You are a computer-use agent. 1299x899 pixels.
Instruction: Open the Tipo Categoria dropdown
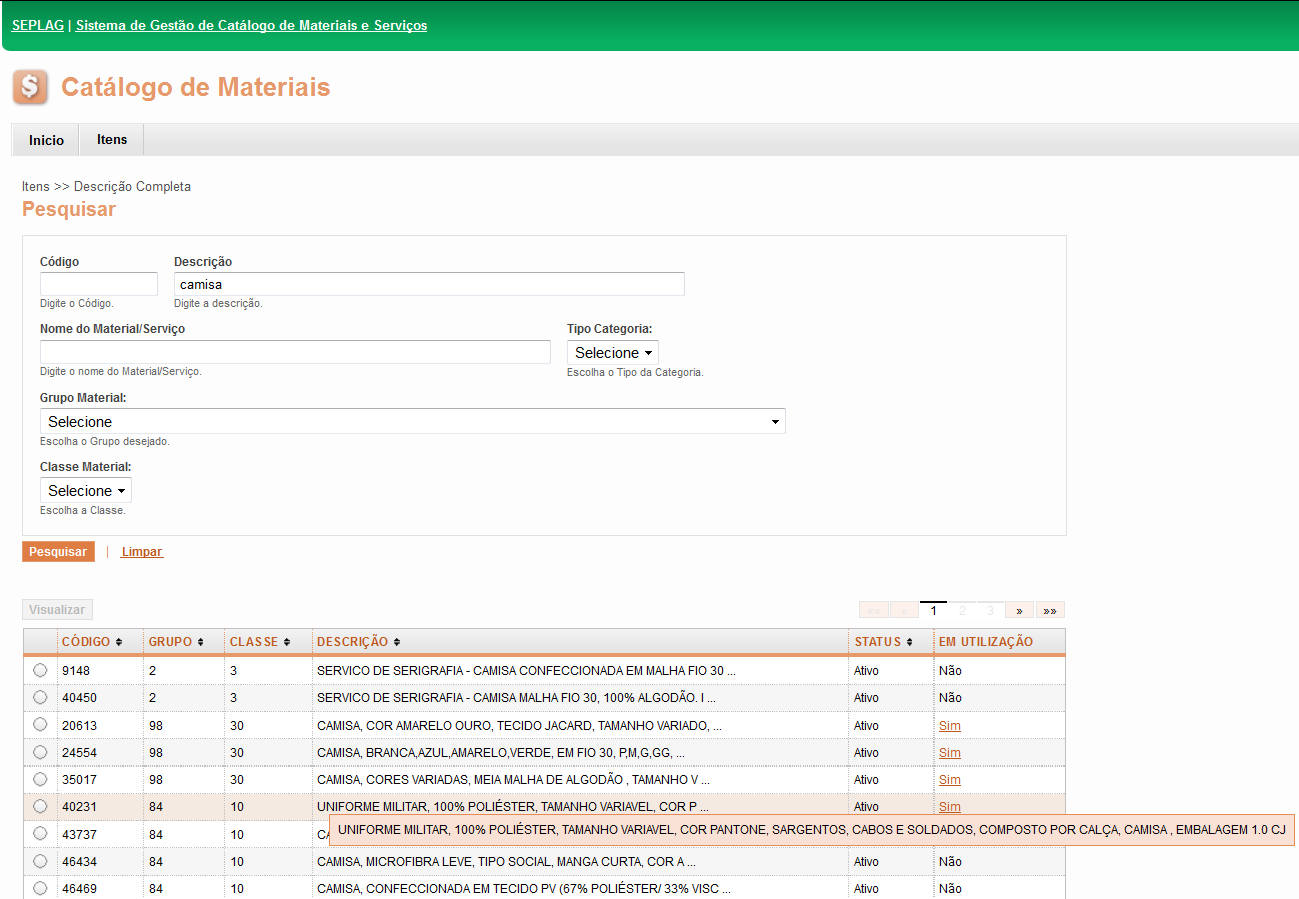(x=613, y=353)
